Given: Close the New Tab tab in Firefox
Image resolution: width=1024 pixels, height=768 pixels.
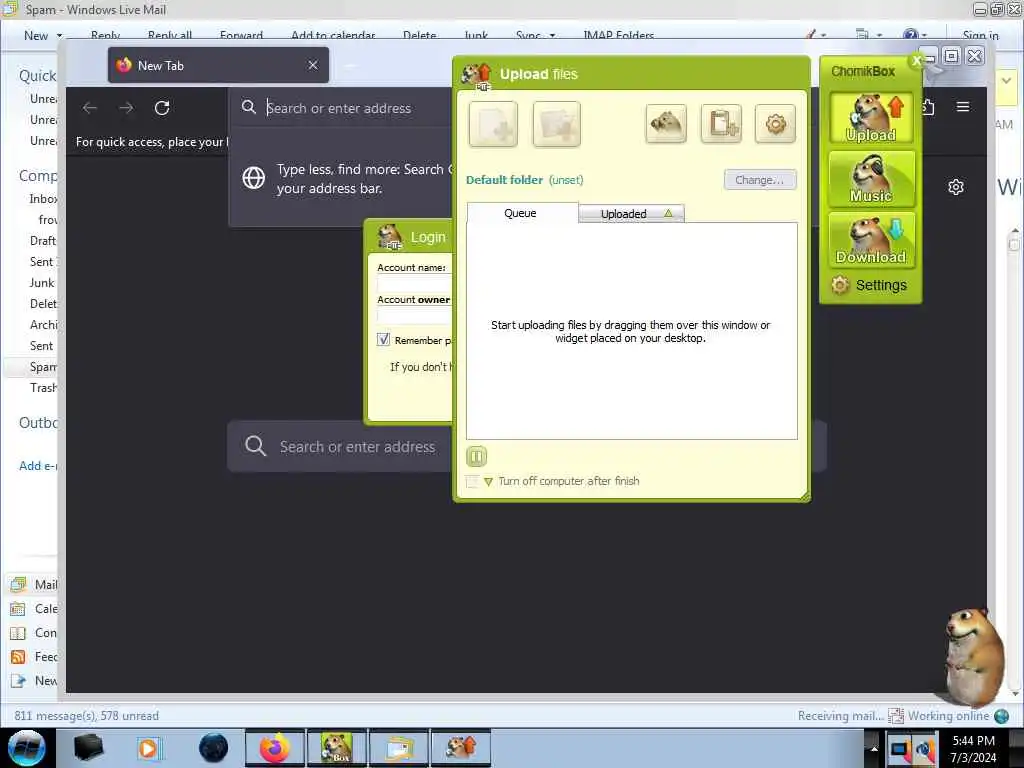Looking at the screenshot, I should point(313,65).
